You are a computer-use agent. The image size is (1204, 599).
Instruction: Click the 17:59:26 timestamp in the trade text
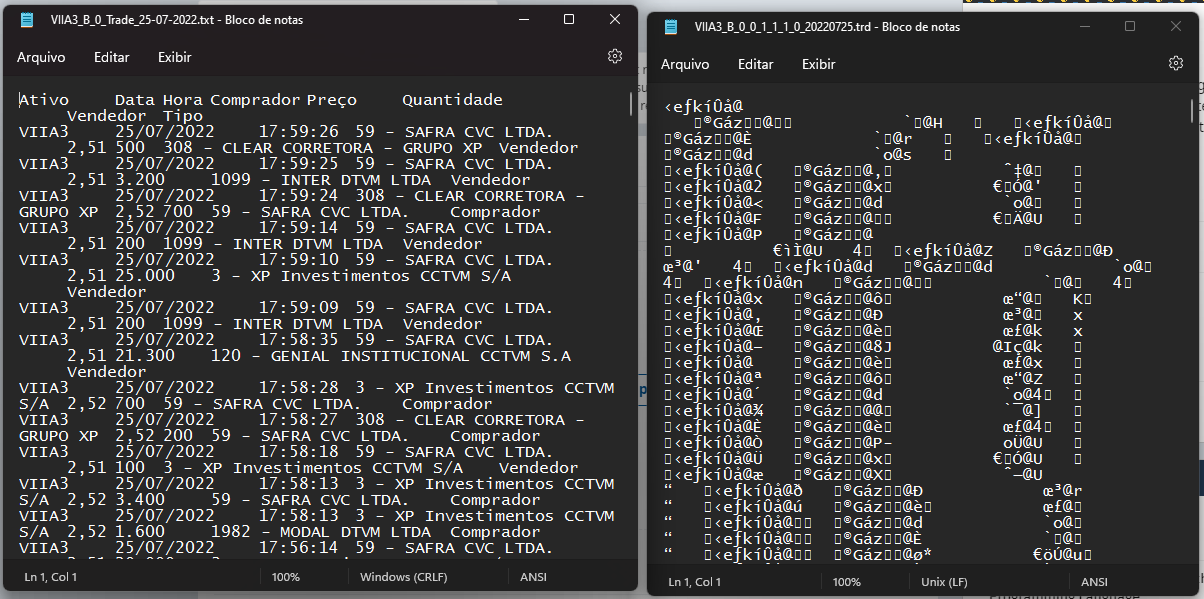tap(298, 132)
